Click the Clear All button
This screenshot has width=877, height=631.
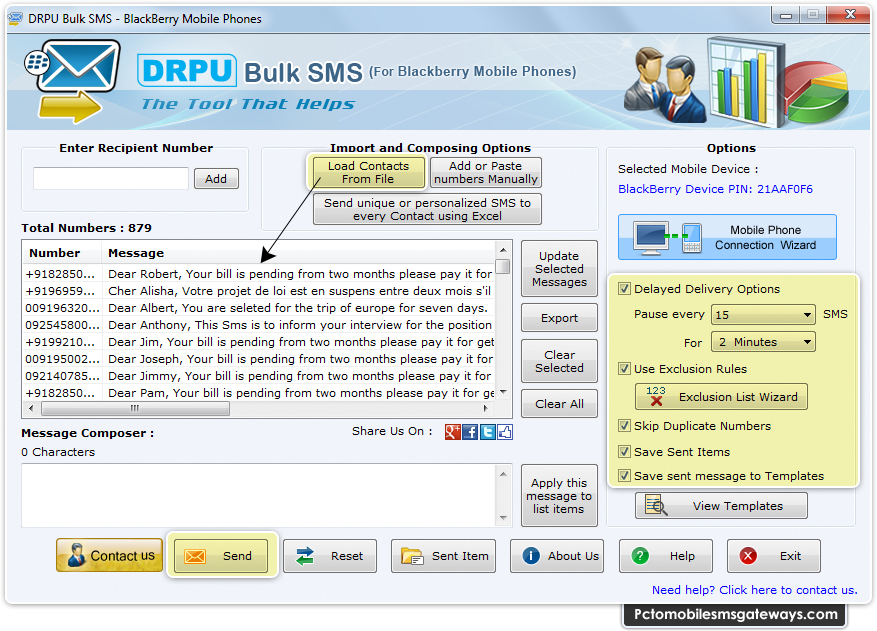pyautogui.click(x=559, y=404)
